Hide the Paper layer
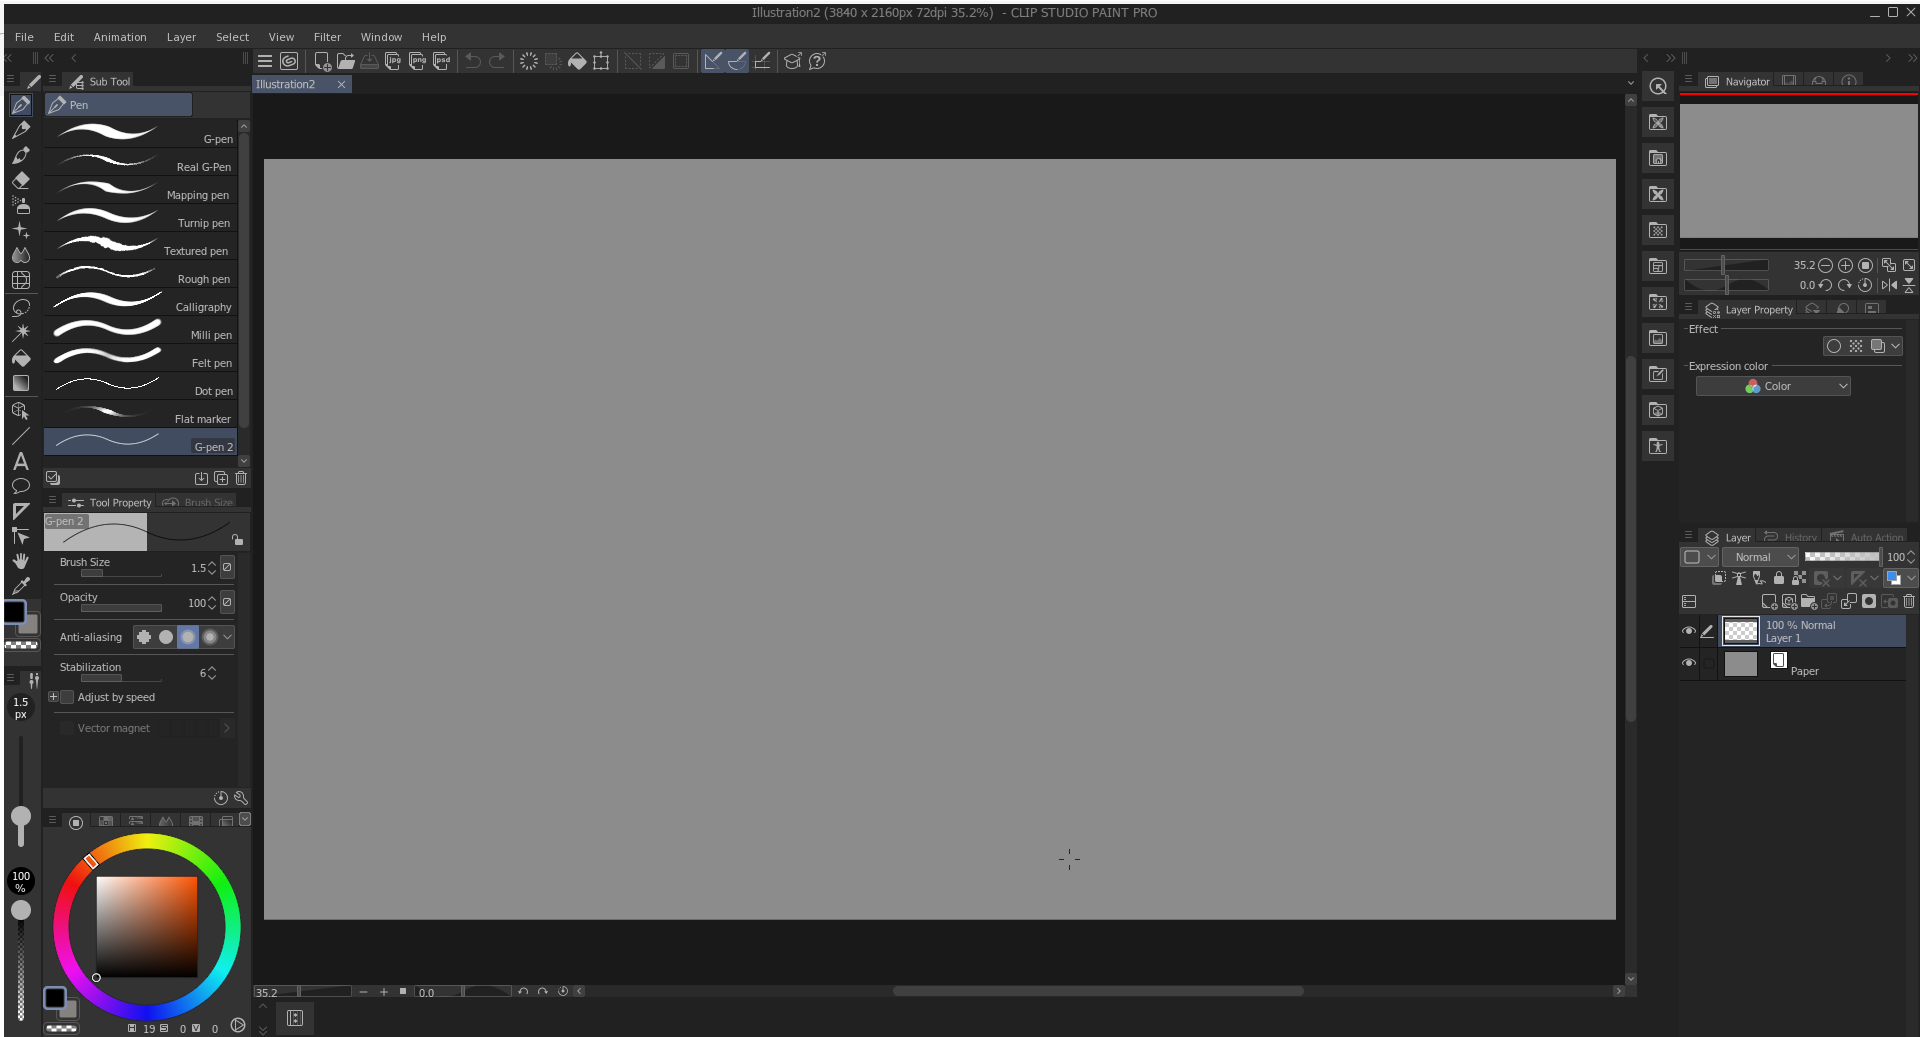The width and height of the screenshot is (1920, 1037). point(1689,663)
